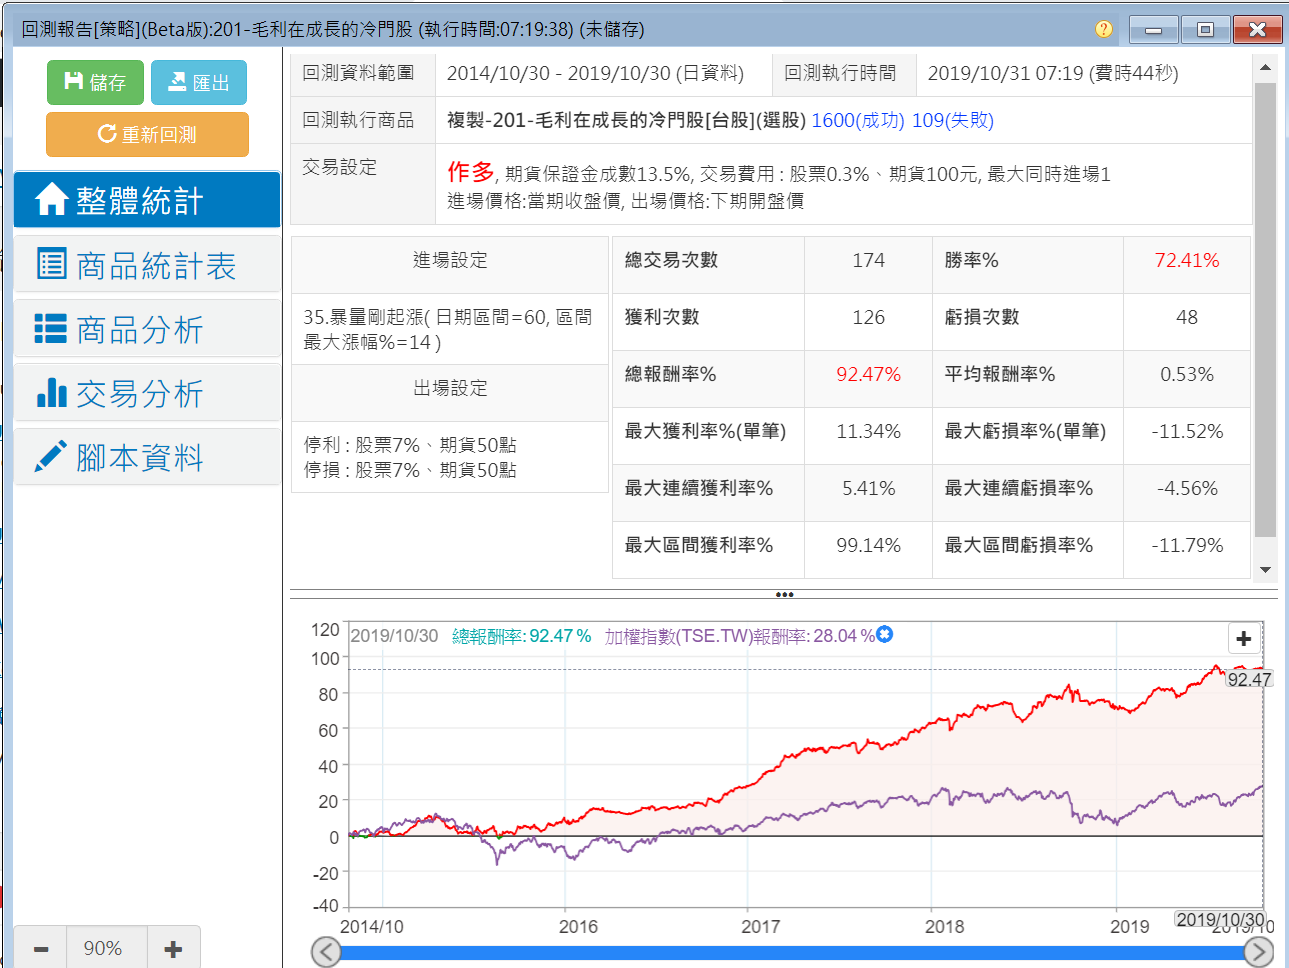Rerun the backtest with 重新回測

[x=147, y=134]
